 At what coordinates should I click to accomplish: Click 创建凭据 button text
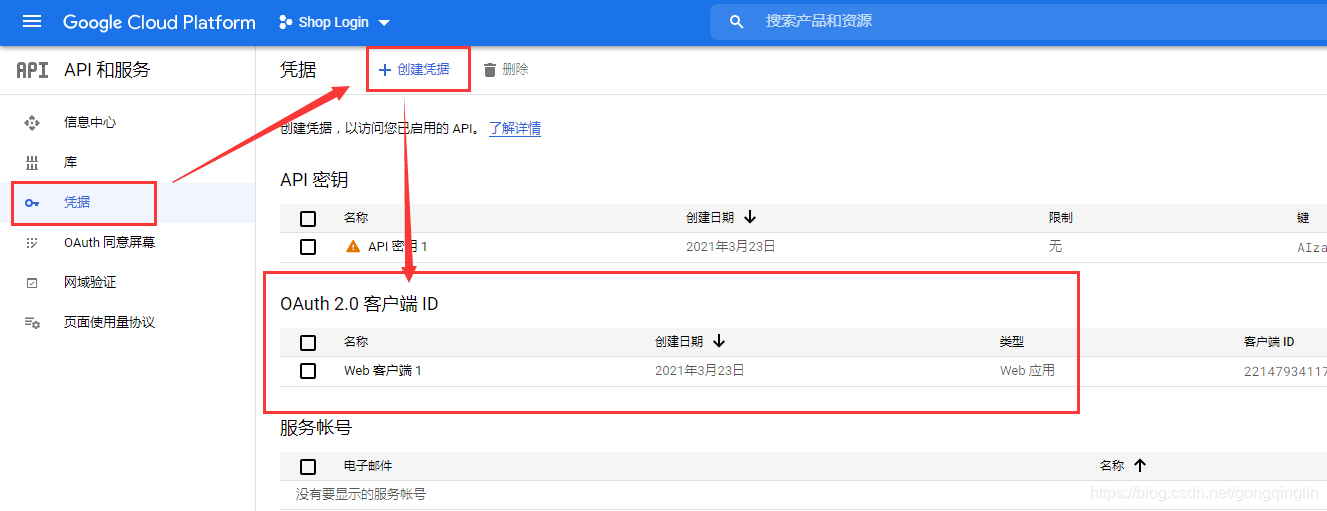point(423,70)
